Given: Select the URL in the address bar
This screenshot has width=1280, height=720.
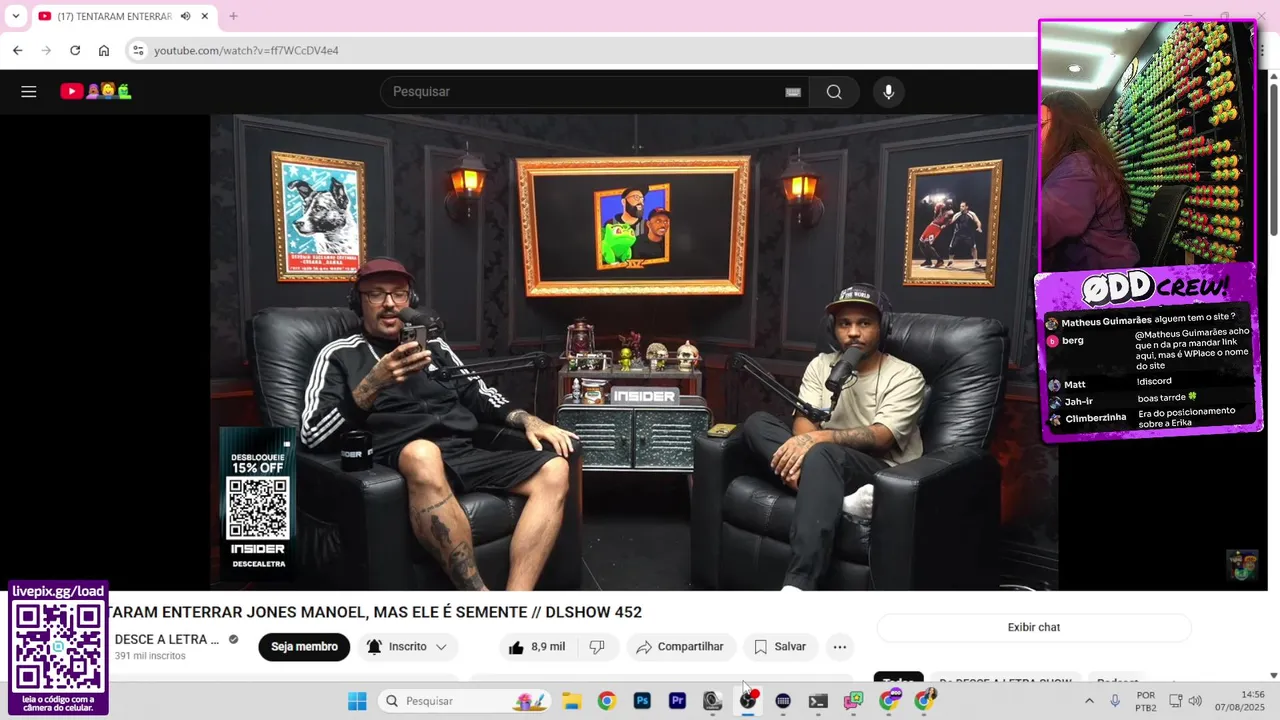Looking at the screenshot, I should click(x=246, y=50).
